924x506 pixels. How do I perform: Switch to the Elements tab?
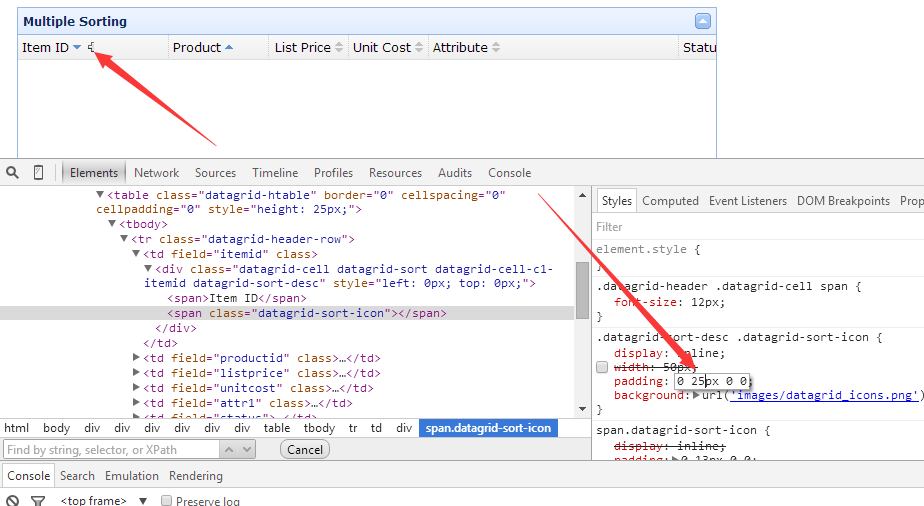click(94, 173)
